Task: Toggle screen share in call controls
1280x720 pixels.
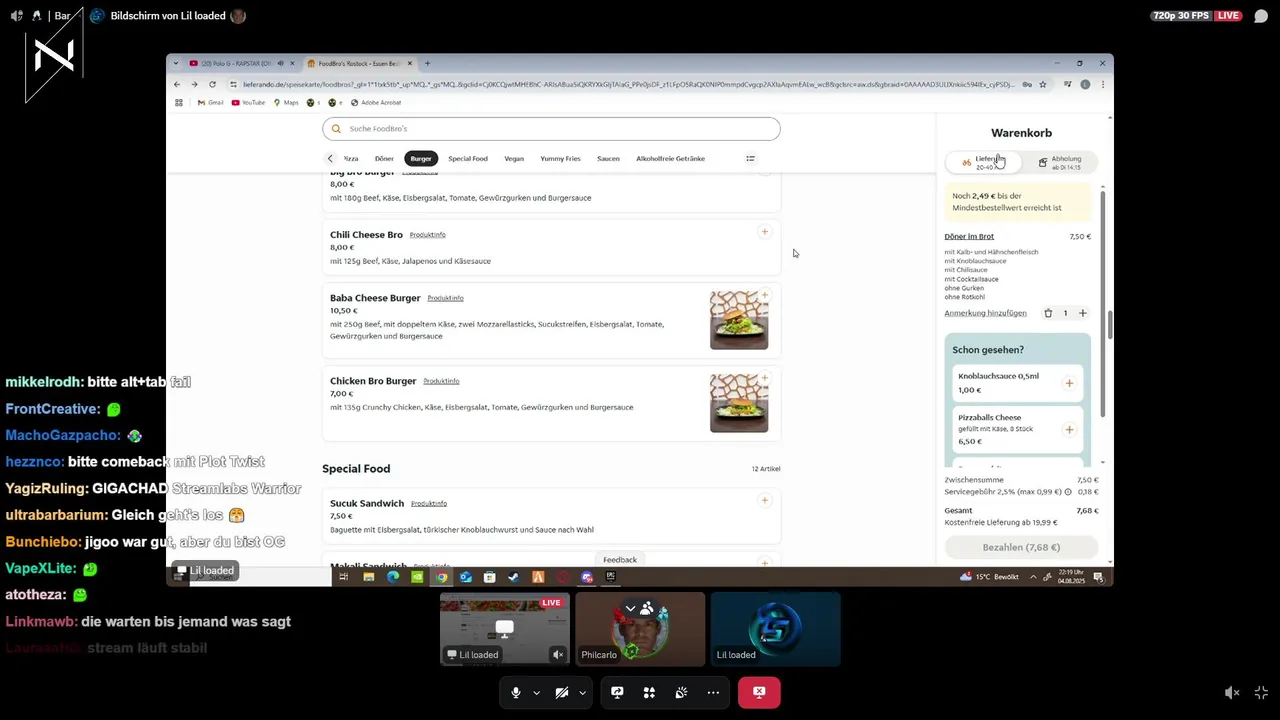Action: (x=617, y=692)
